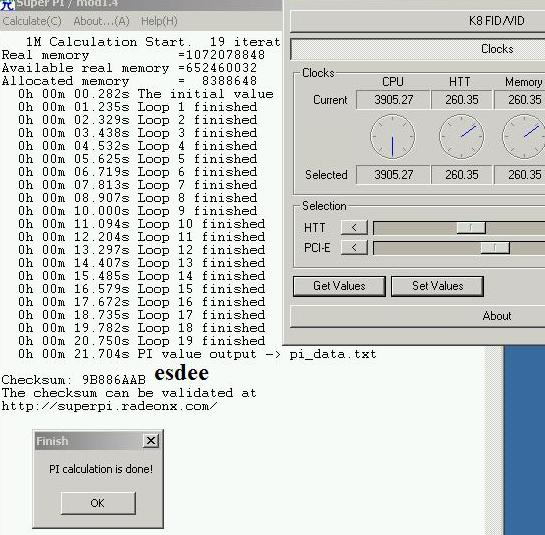Click the Set Values button
545x535 pixels.
(x=437, y=286)
